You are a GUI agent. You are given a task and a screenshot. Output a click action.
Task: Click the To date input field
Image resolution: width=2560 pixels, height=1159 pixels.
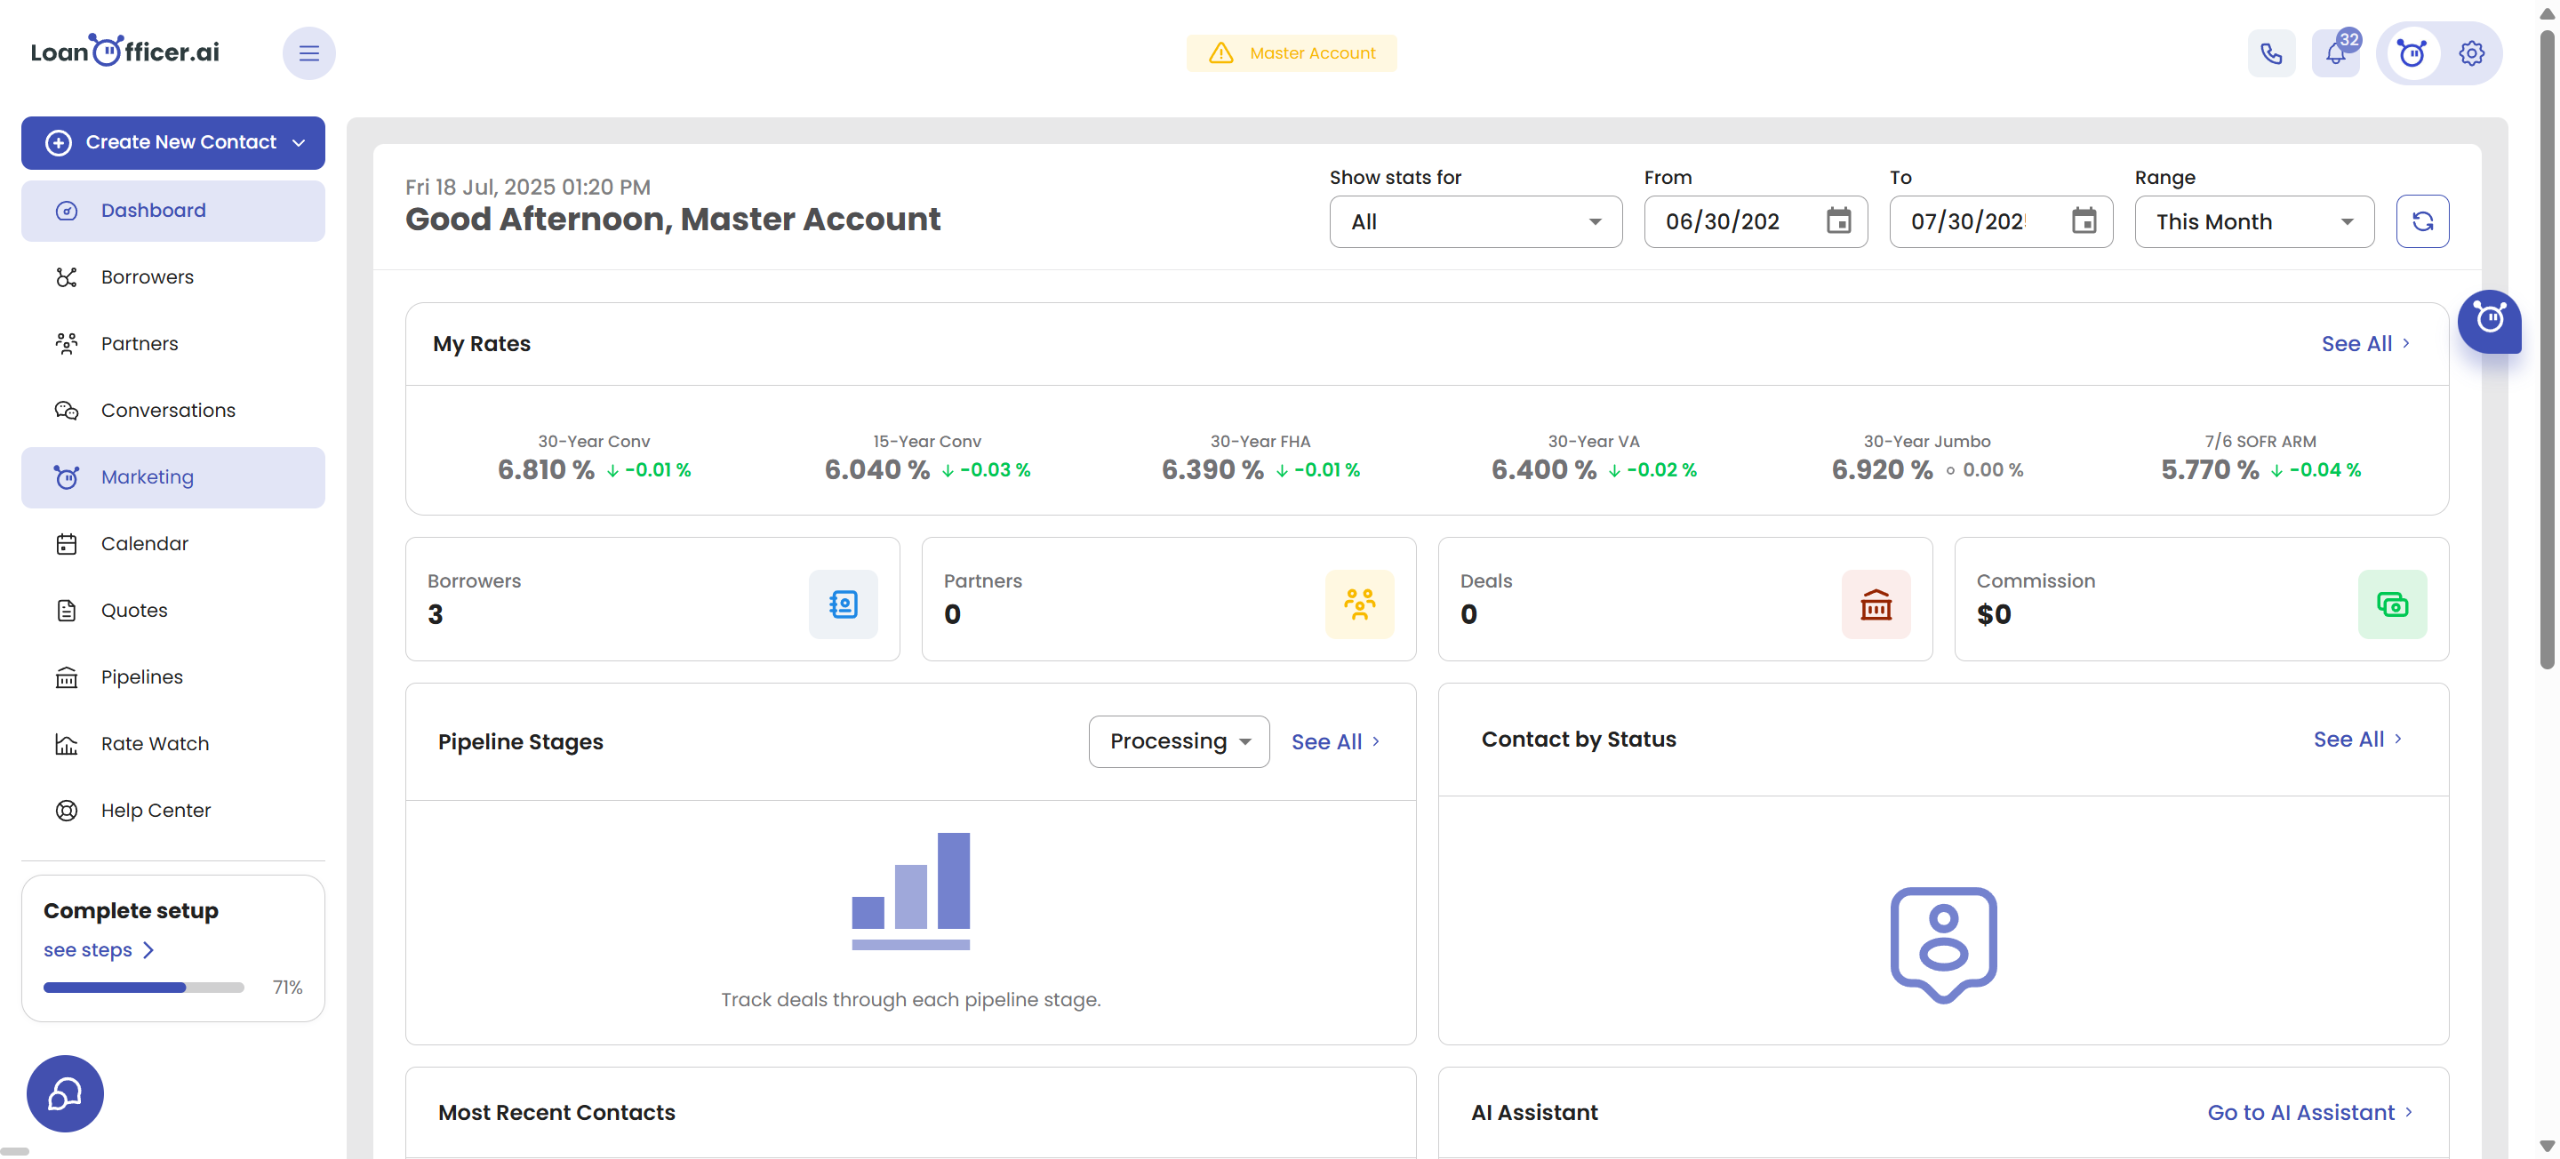(x=1968, y=221)
